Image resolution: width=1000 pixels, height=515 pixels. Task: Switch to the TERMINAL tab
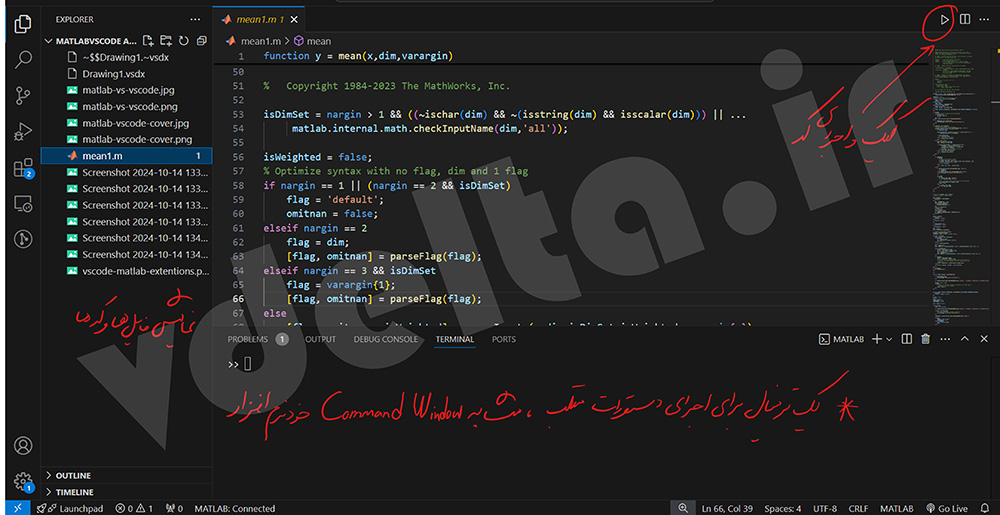(455, 339)
